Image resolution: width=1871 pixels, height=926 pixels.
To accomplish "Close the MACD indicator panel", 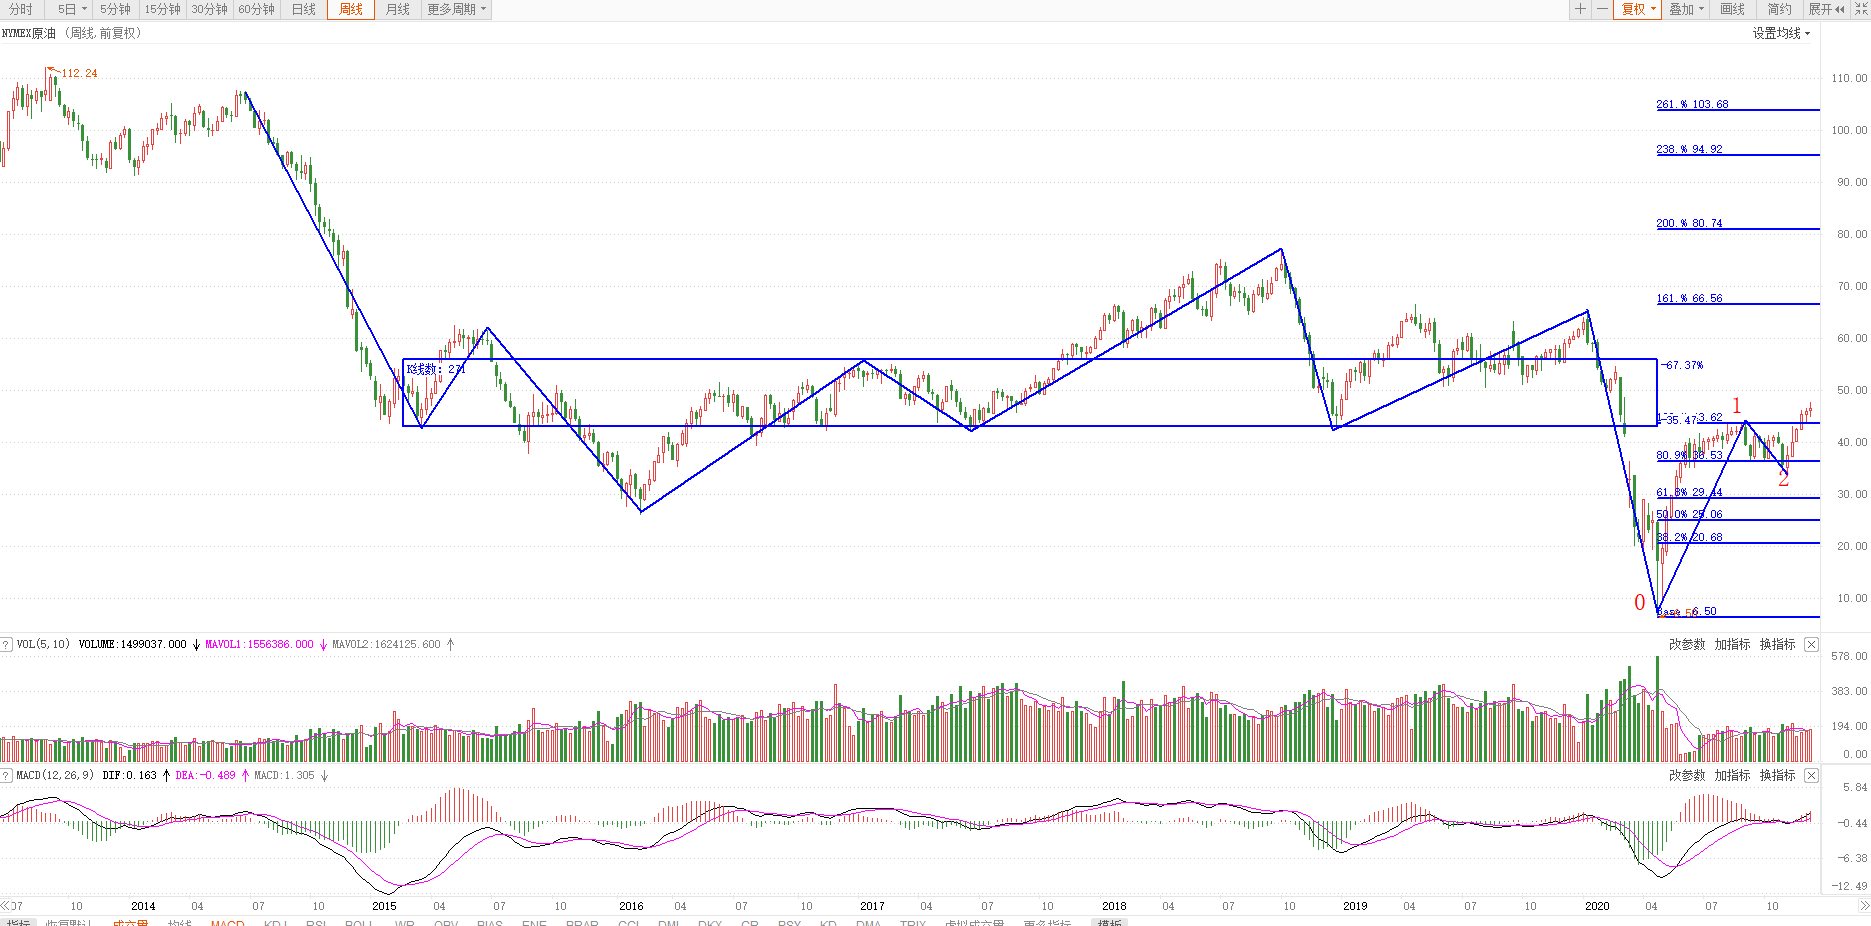I will click(x=1811, y=776).
